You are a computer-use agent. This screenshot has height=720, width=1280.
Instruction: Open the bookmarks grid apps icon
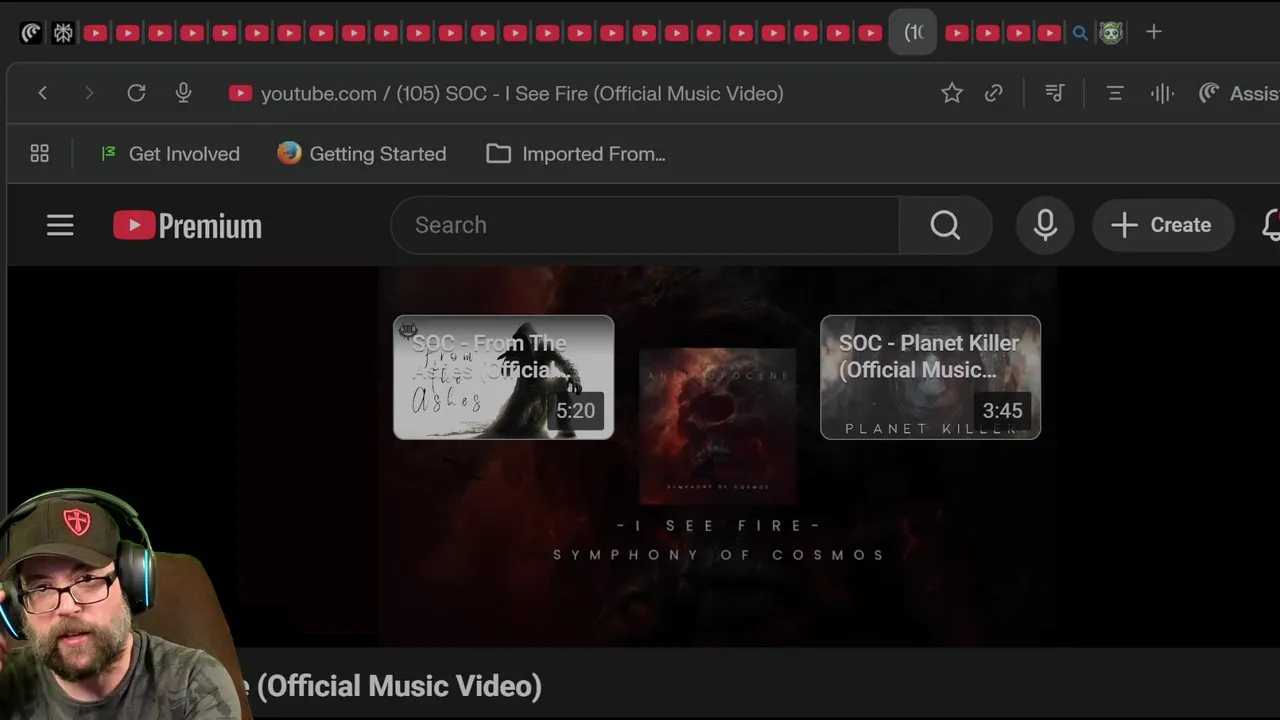pyautogui.click(x=40, y=154)
